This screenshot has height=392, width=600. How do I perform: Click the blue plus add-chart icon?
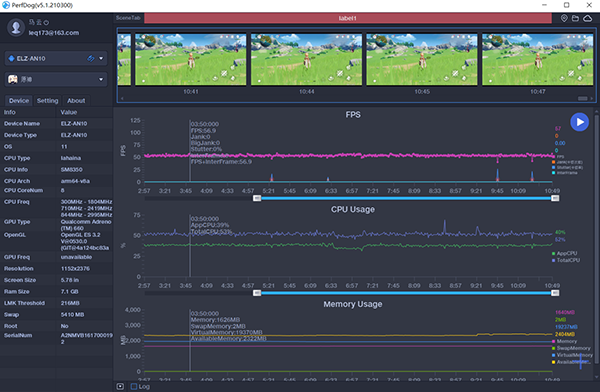pos(580,361)
